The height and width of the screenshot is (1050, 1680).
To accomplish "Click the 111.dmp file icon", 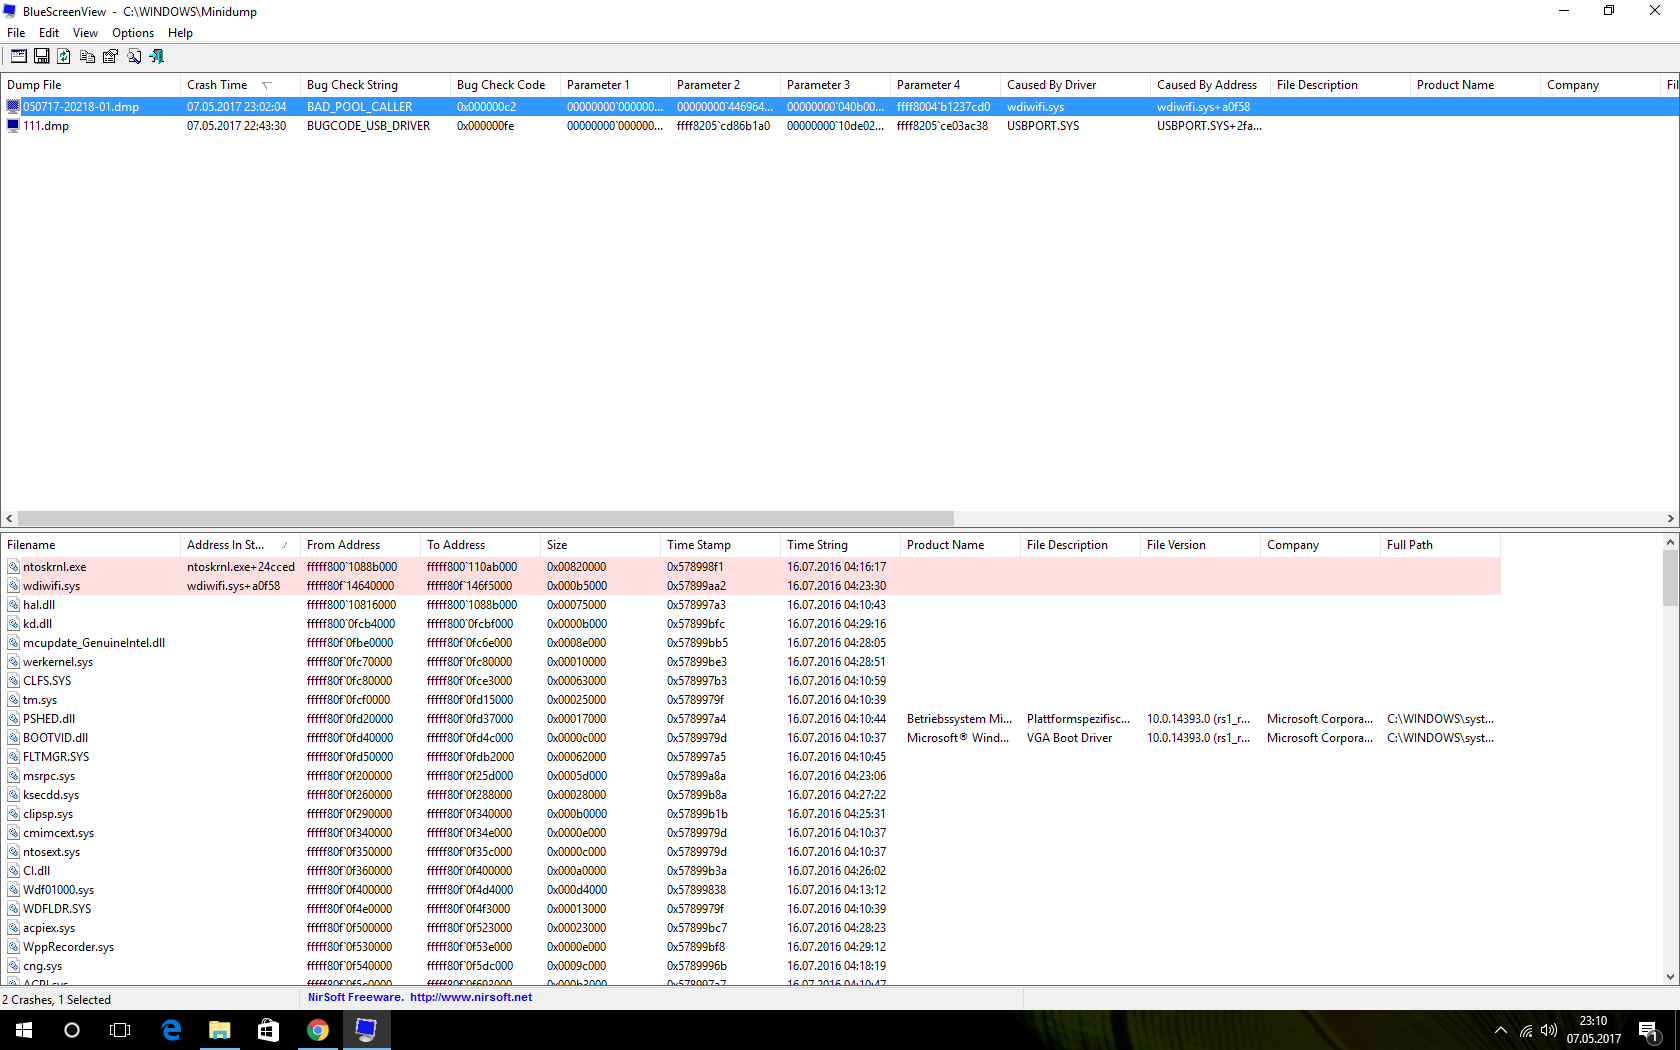I will pos(13,126).
